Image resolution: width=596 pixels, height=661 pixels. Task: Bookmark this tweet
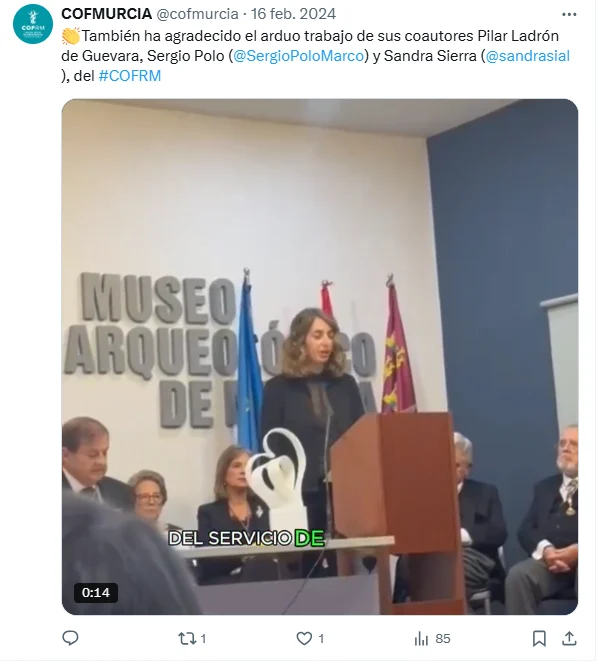pos(539,638)
